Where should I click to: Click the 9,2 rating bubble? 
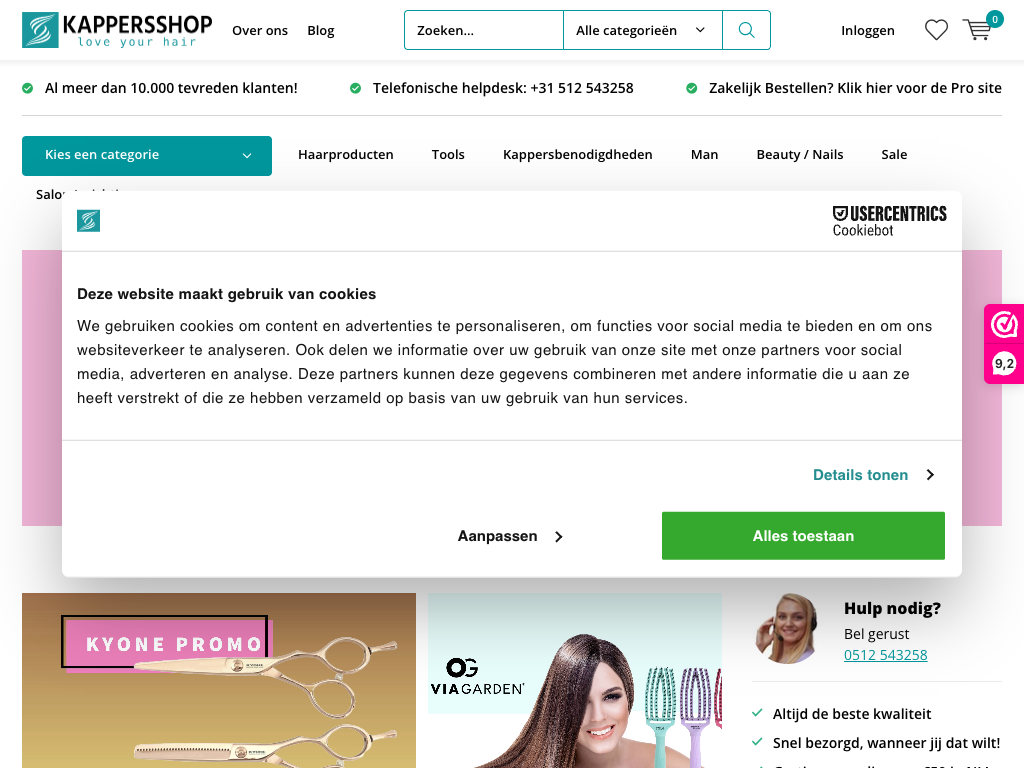pyautogui.click(x=1004, y=364)
